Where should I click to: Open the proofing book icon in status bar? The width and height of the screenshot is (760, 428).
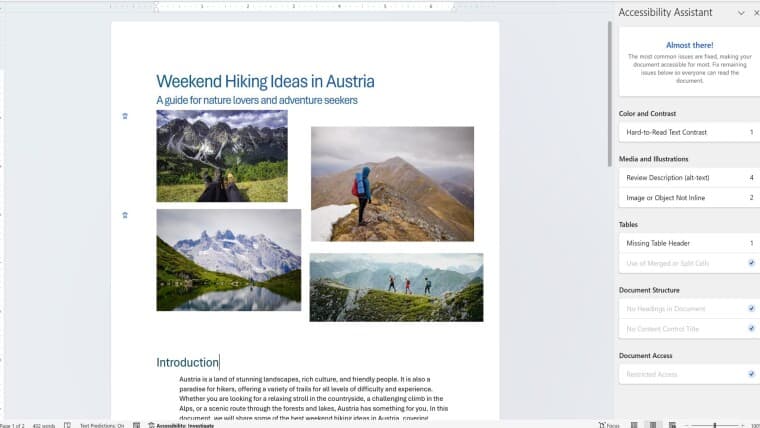point(67,425)
